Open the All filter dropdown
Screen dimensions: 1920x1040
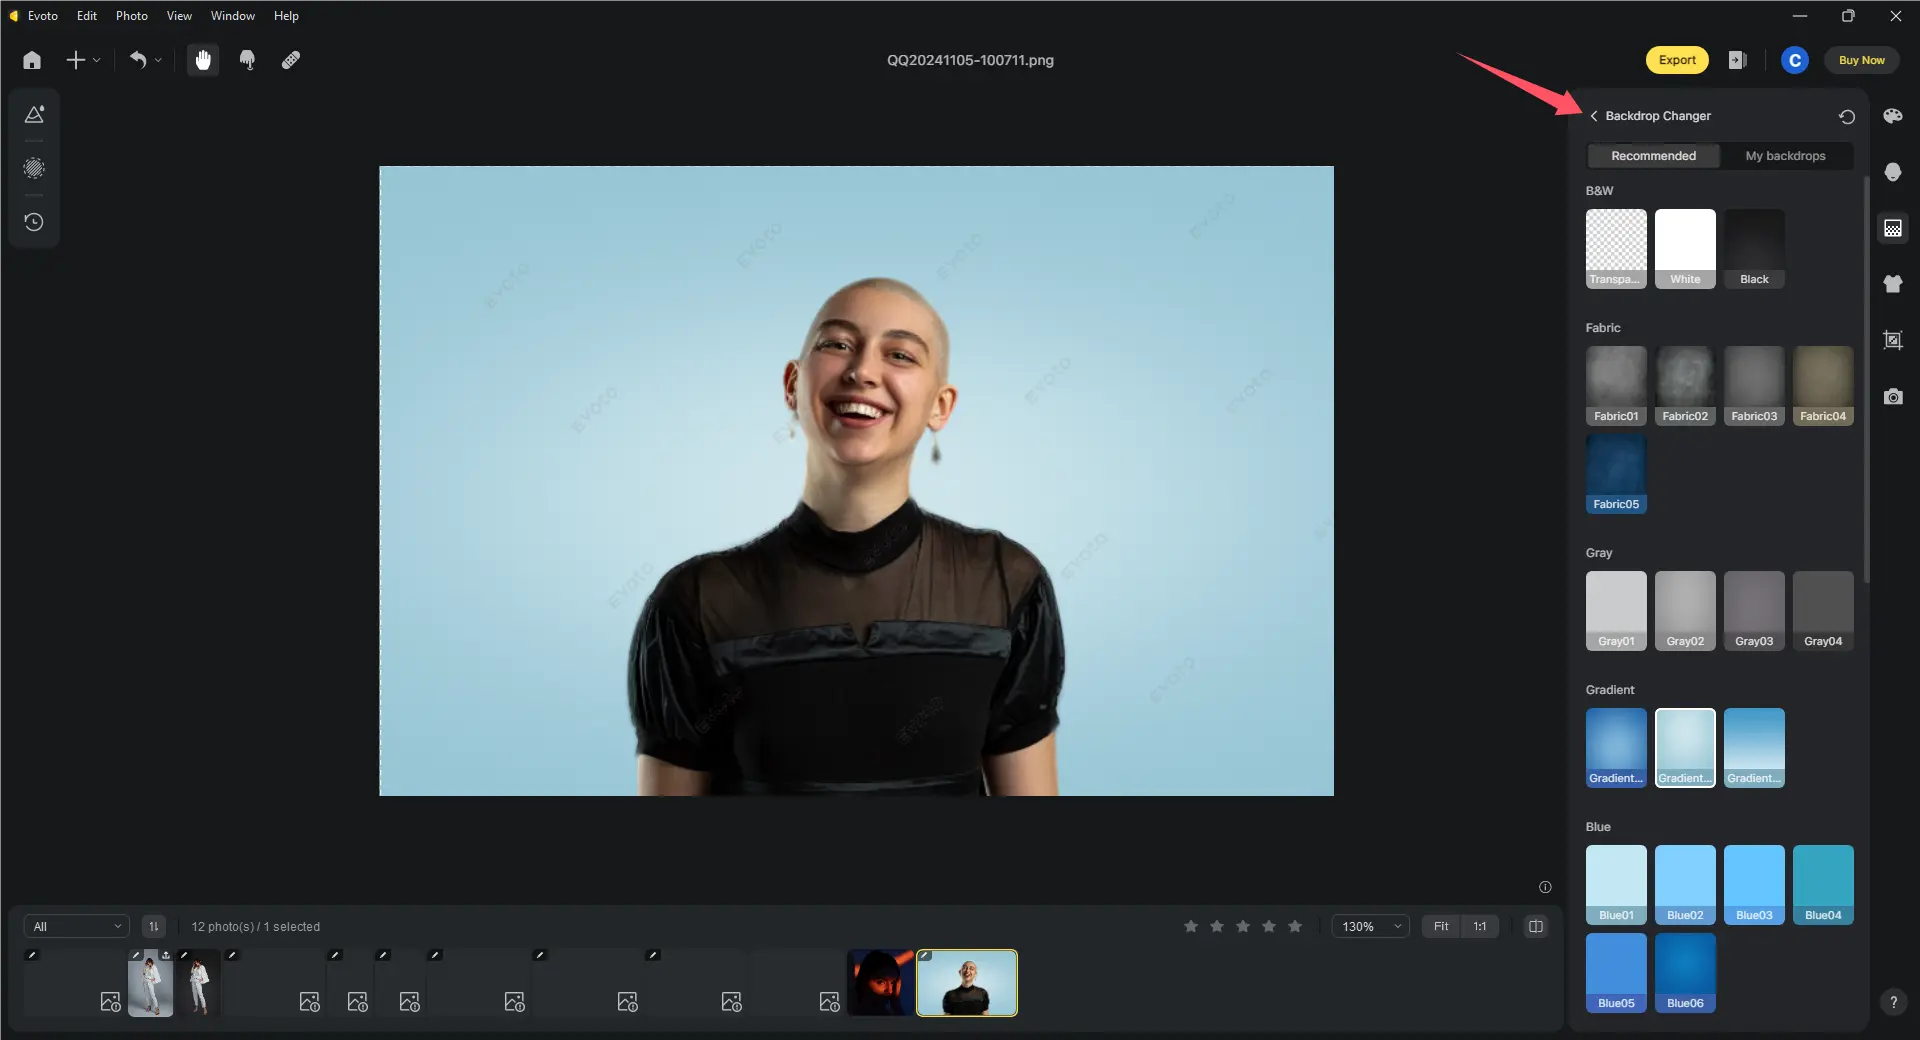click(76, 926)
